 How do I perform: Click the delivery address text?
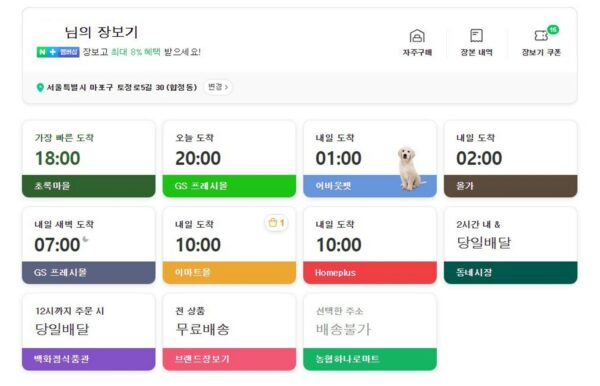coord(122,88)
